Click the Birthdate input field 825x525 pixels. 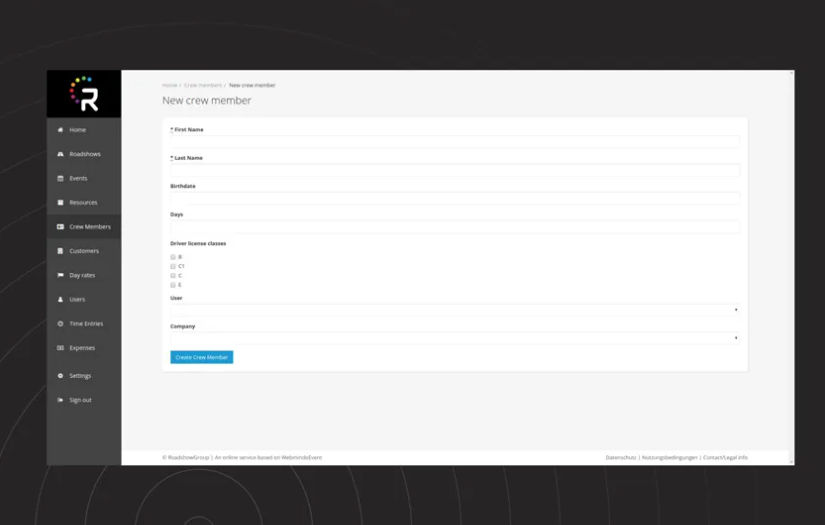pyautogui.click(x=455, y=198)
